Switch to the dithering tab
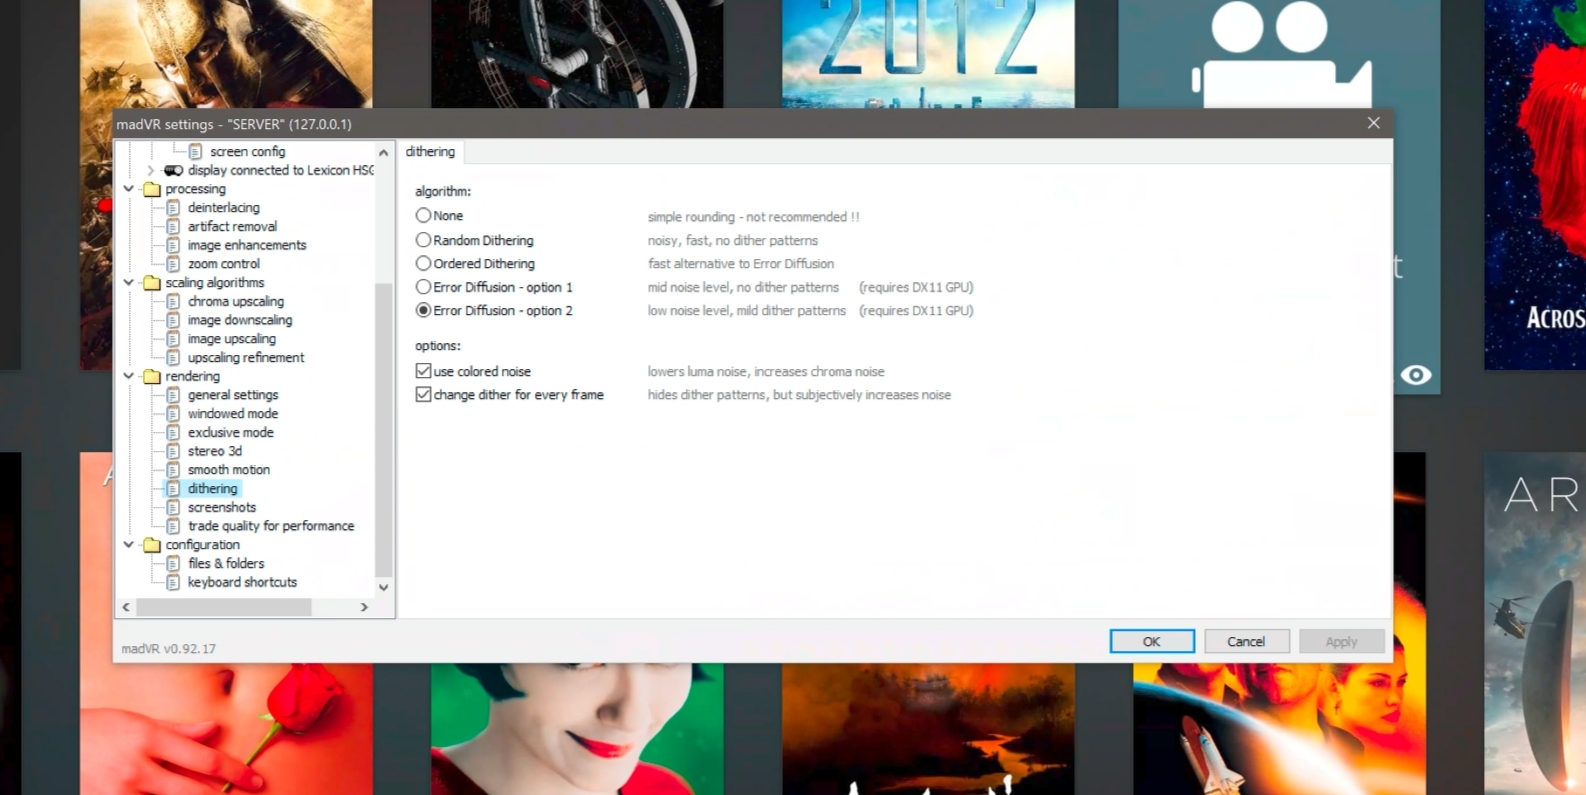The width and height of the screenshot is (1586, 795). tap(430, 152)
